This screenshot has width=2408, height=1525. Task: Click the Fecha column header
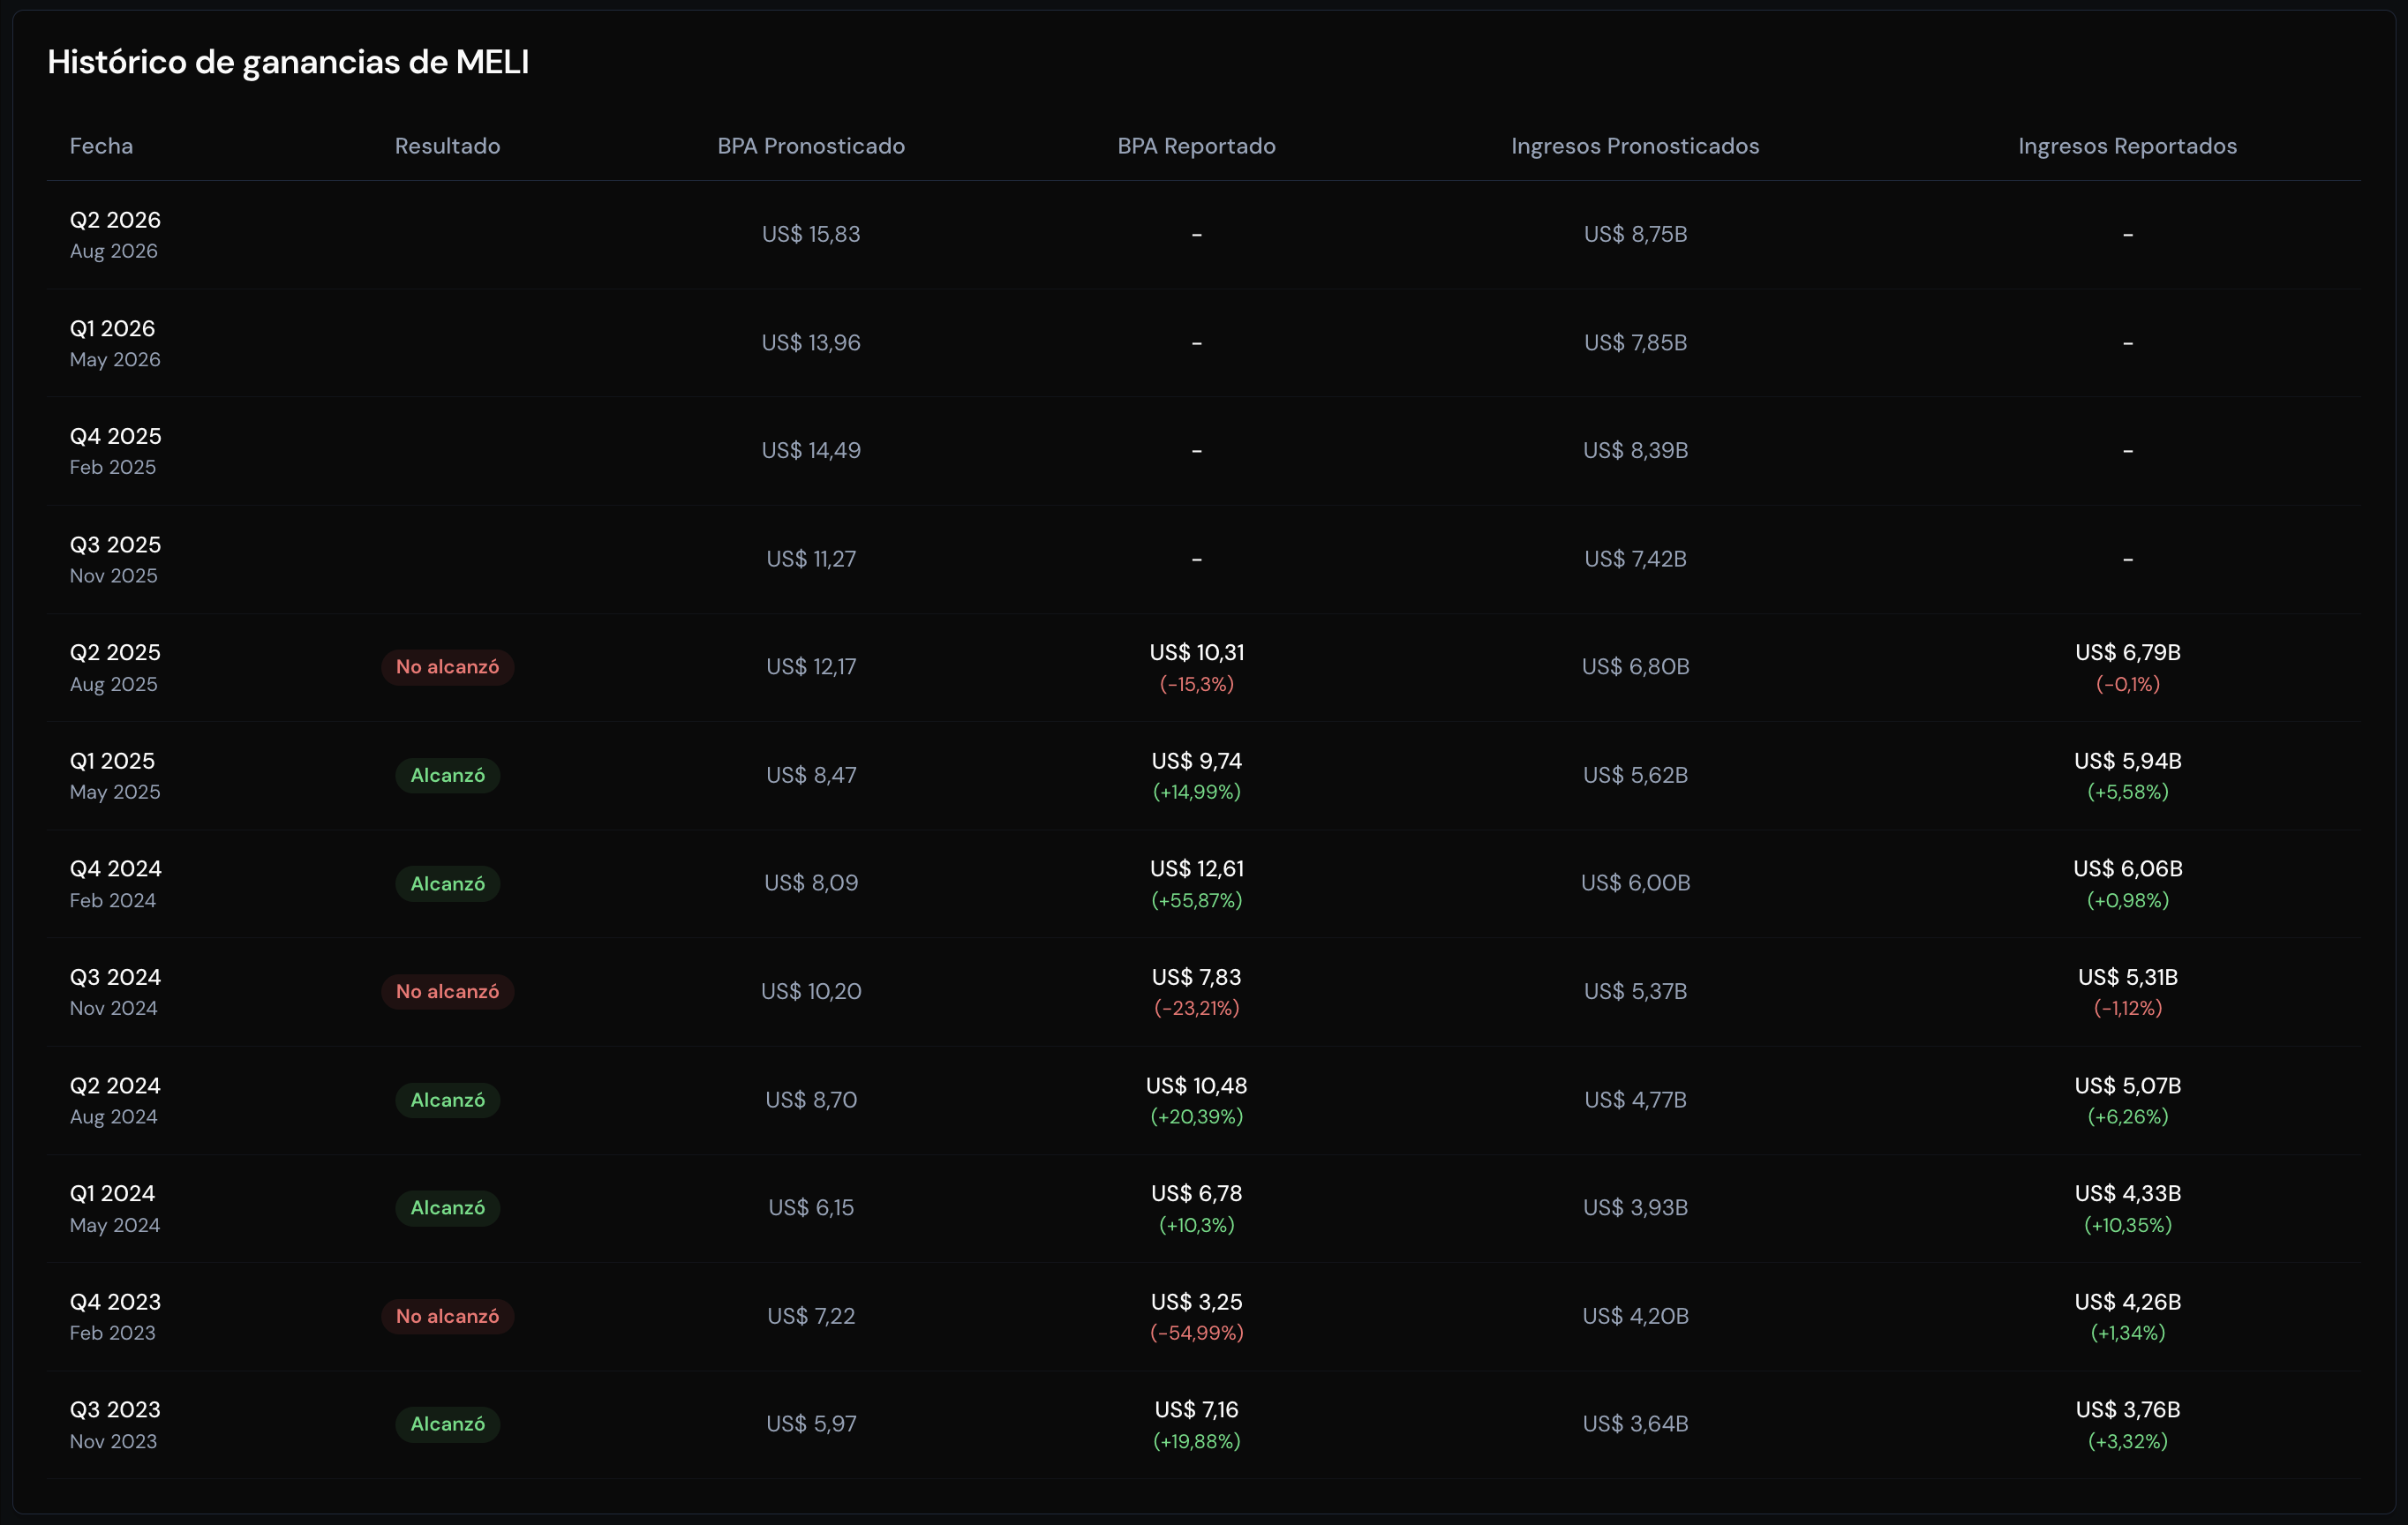coord(101,146)
